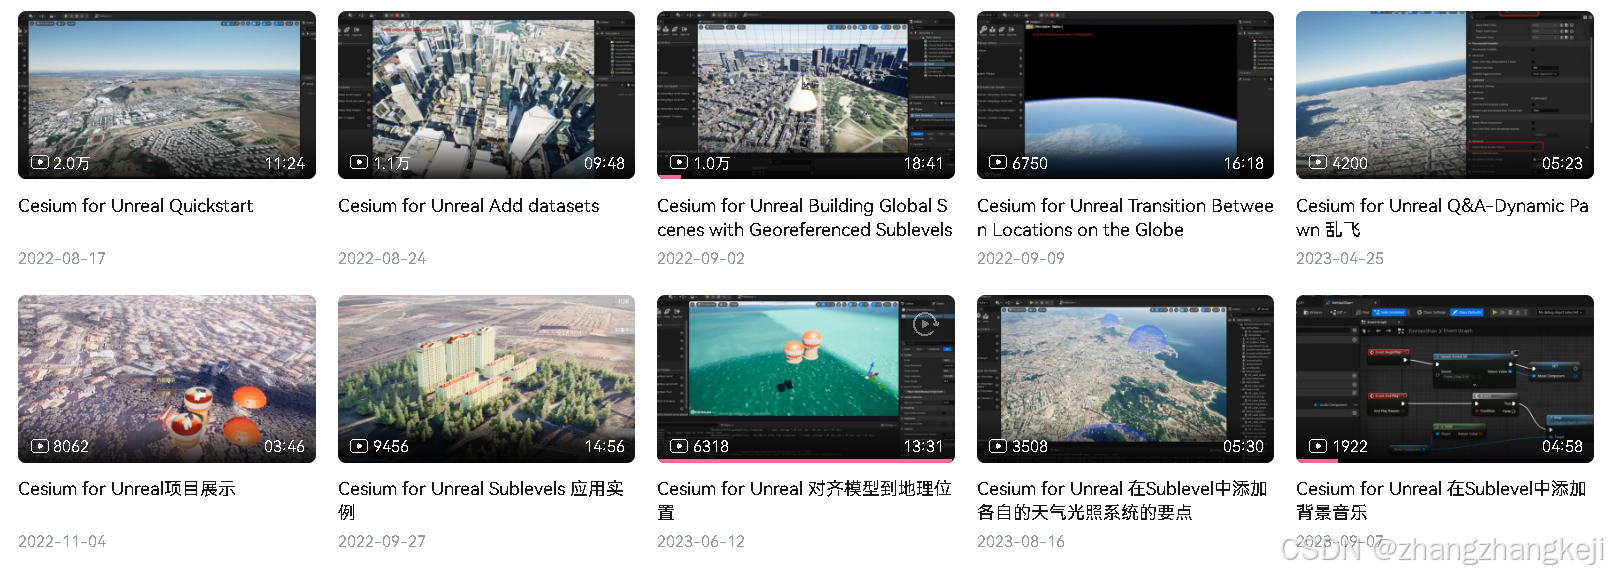Screen dimensions: 1609x577
Task: Click the play count icon beside 1922
Action: (1318, 446)
